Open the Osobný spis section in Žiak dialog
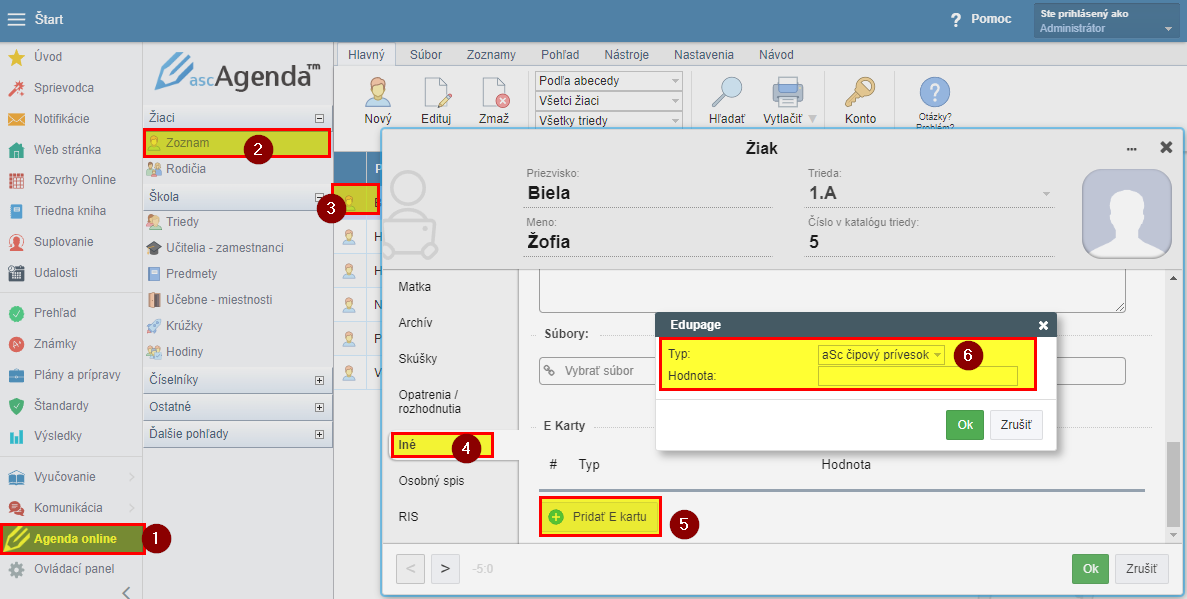 click(431, 481)
